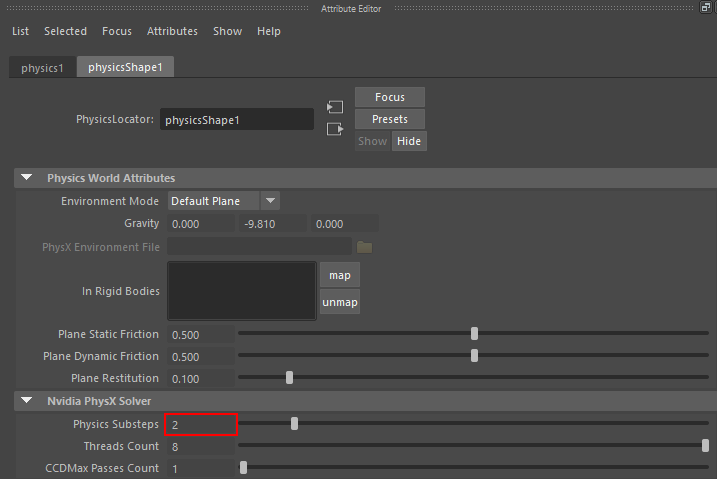Open the Show menu
The image size is (717, 479).
[227, 31]
